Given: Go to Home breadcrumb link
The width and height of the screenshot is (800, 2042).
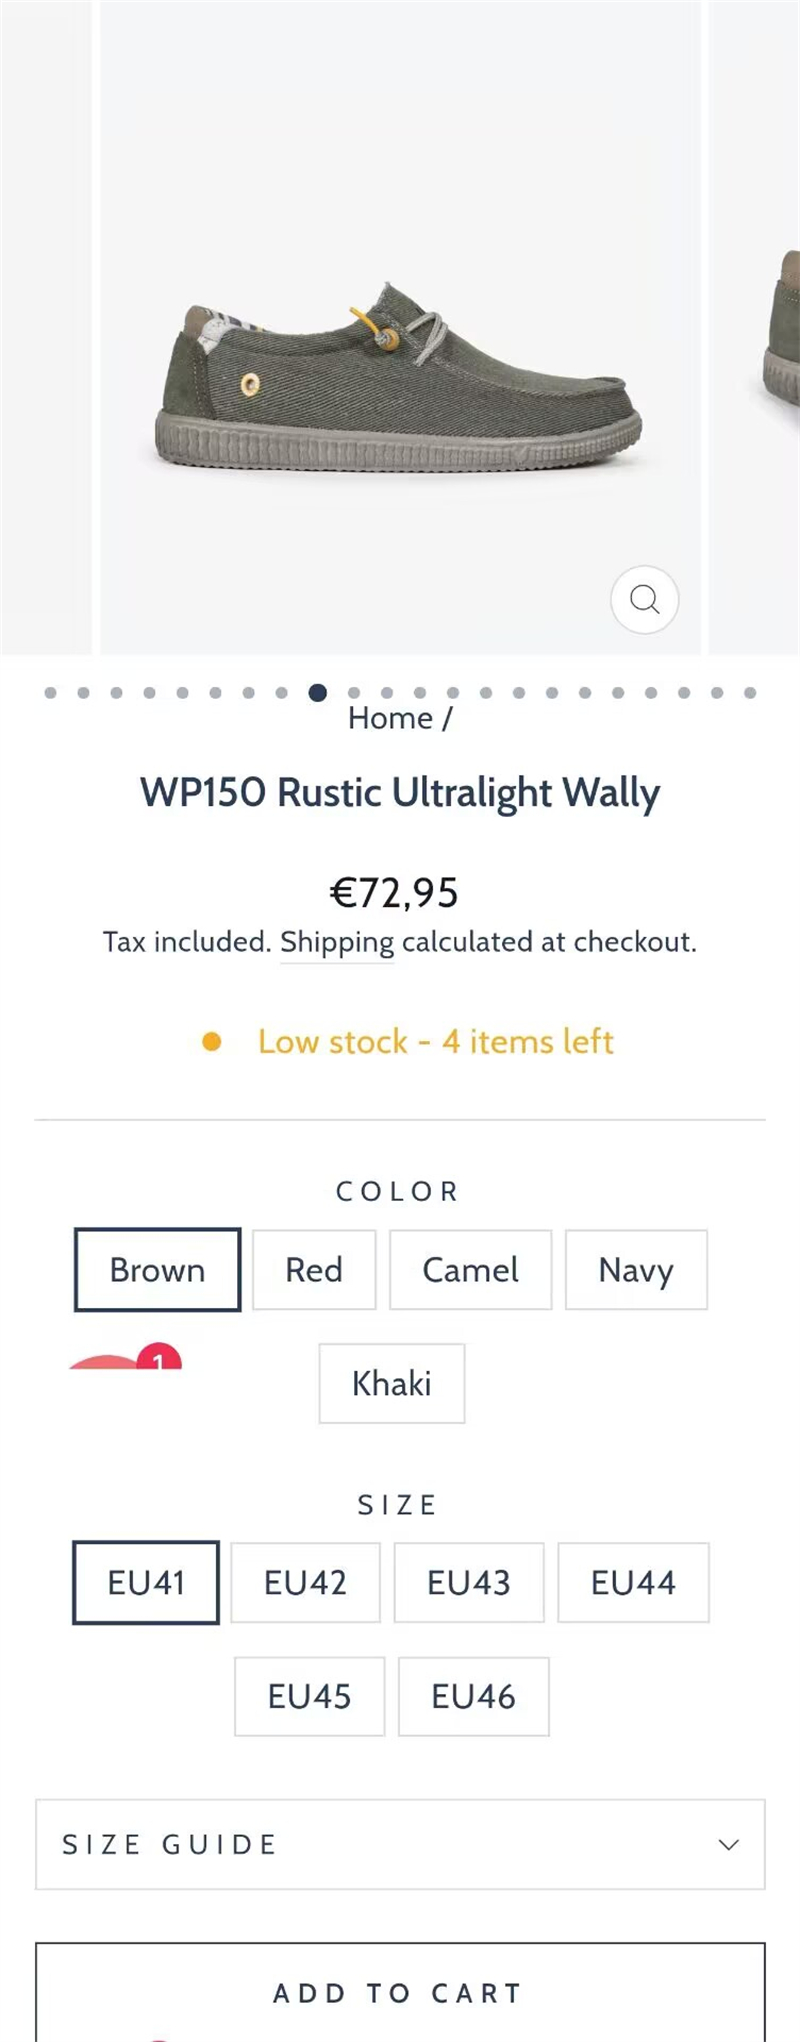Looking at the screenshot, I should pyautogui.click(x=390, y=718).
